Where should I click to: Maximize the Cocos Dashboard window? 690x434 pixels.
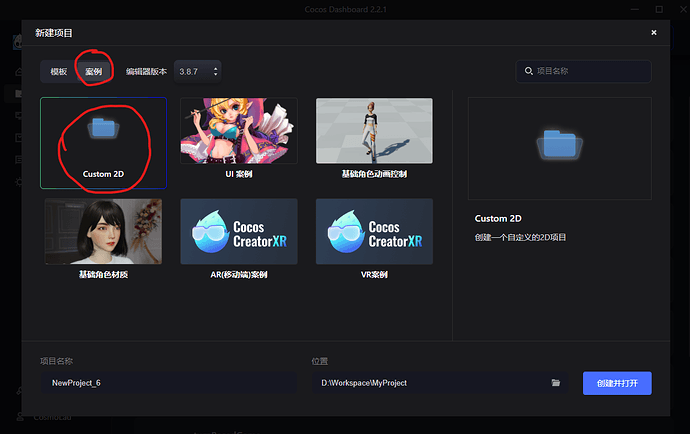pos(659,9)
